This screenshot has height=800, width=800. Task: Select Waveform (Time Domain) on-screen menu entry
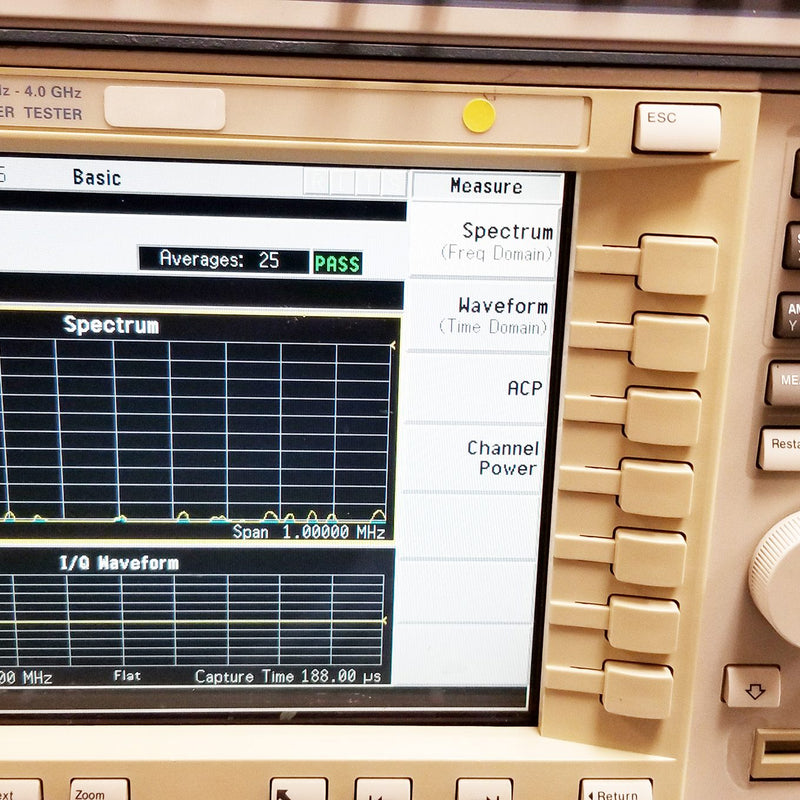[480, 315]
